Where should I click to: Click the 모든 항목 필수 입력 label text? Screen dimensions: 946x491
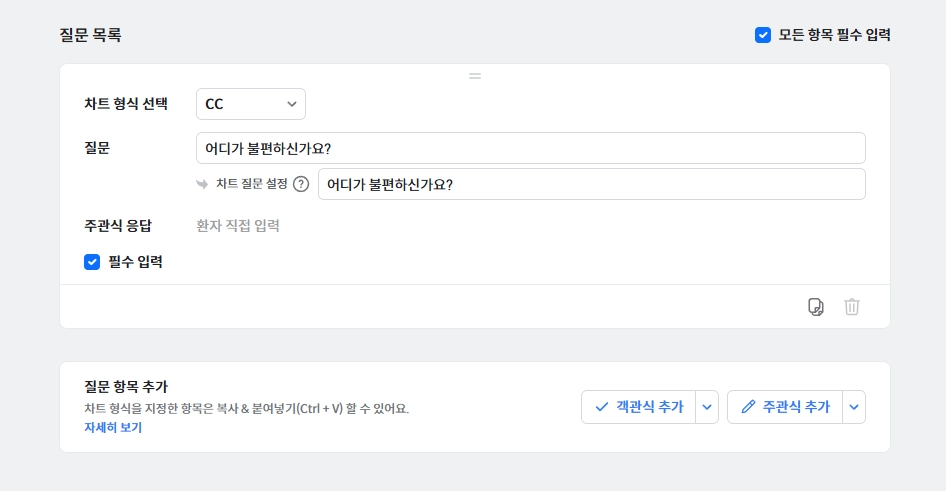point(834,35)
